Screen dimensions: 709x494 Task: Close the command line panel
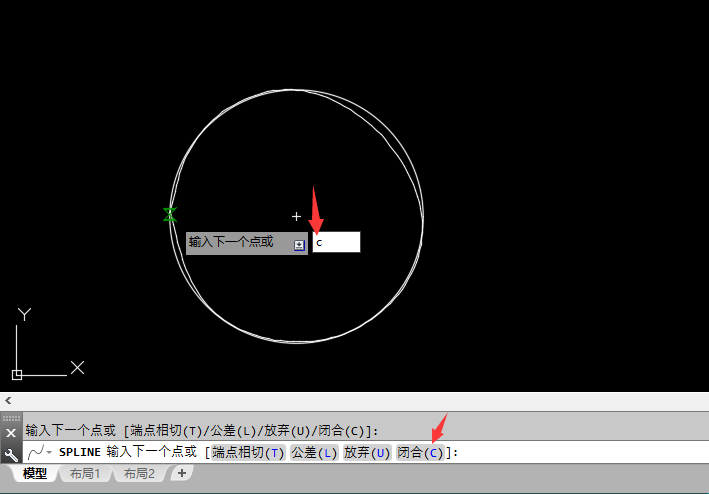tap(11, 433)
